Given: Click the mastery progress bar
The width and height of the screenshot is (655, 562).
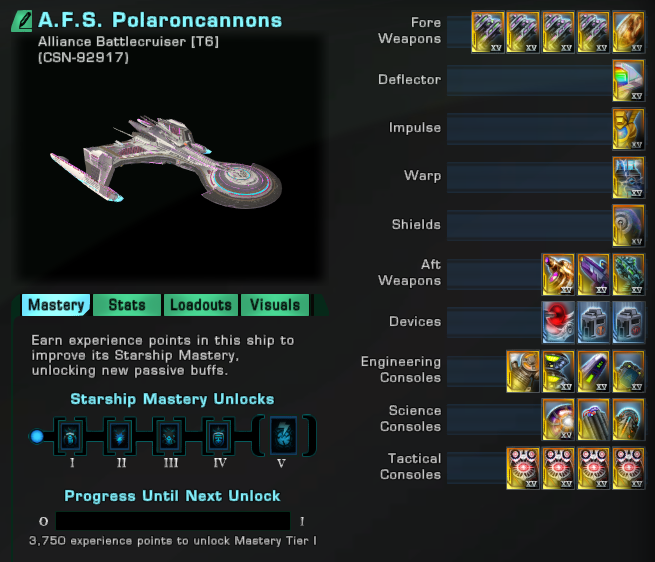Looking at the screenshot, I should 173,521.
